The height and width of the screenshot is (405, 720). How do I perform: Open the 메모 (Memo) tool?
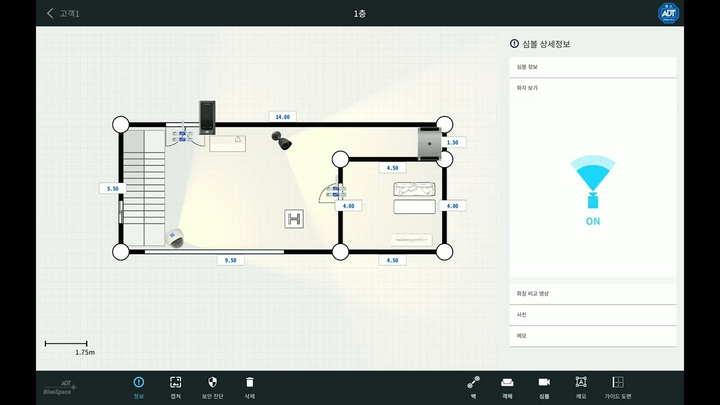pyautogui.click(x=581, y=386)
